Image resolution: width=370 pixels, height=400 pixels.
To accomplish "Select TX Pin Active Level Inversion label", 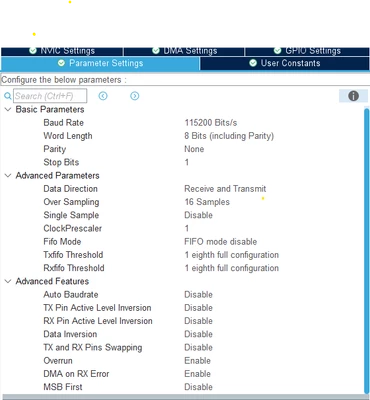I will 97,308.
